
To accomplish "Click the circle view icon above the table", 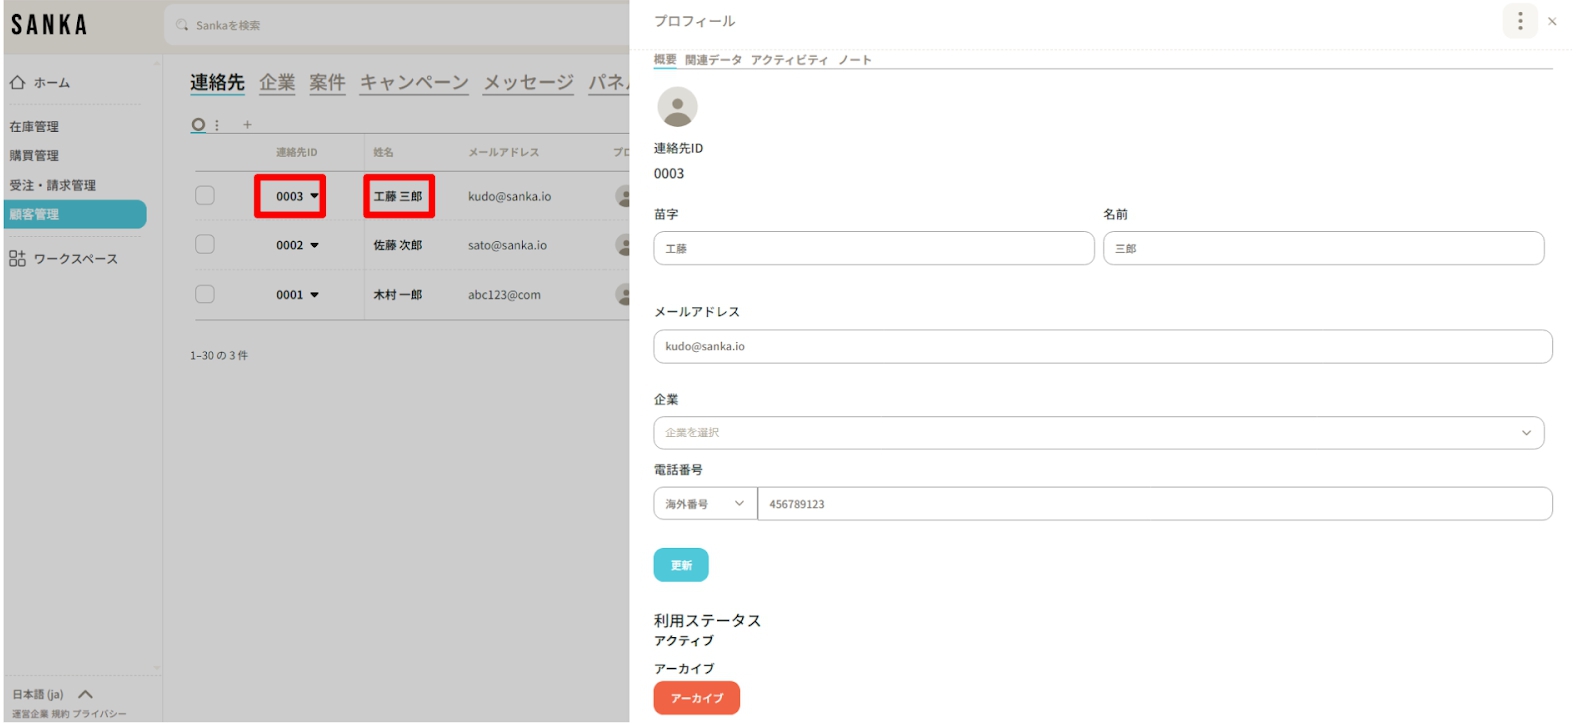I will click(198, 125).
